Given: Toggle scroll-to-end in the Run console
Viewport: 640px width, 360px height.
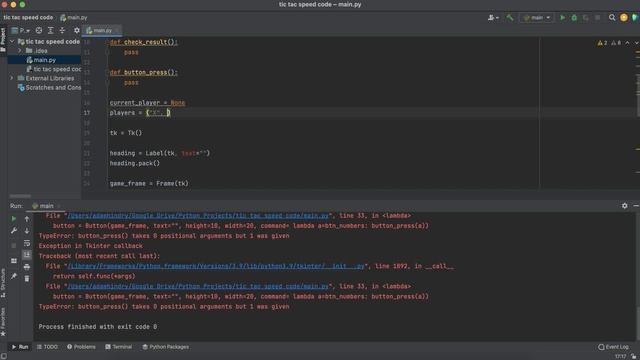Looking at the screenshot, I should (x=27, y=255).
